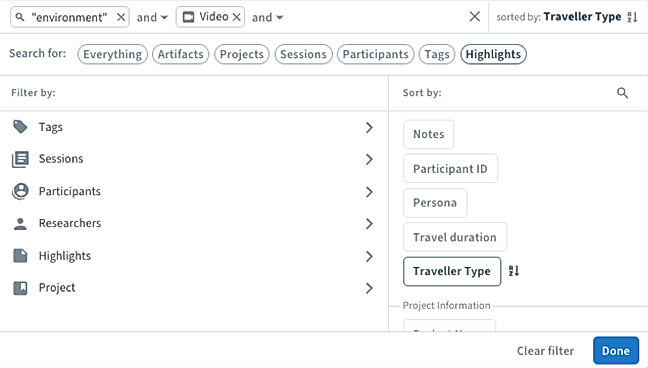Sort by Travel duration
The image size is (648, 368).
coord(455,237)
